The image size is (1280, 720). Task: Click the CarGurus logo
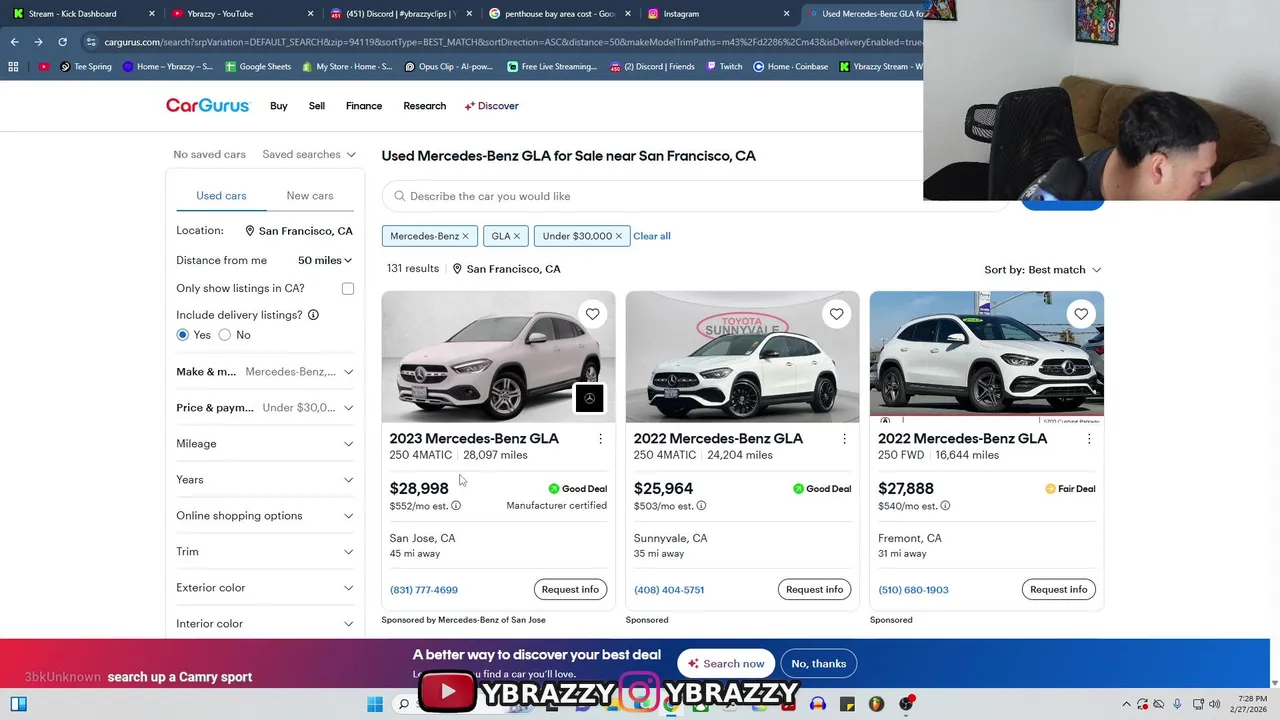click(207, 105)
